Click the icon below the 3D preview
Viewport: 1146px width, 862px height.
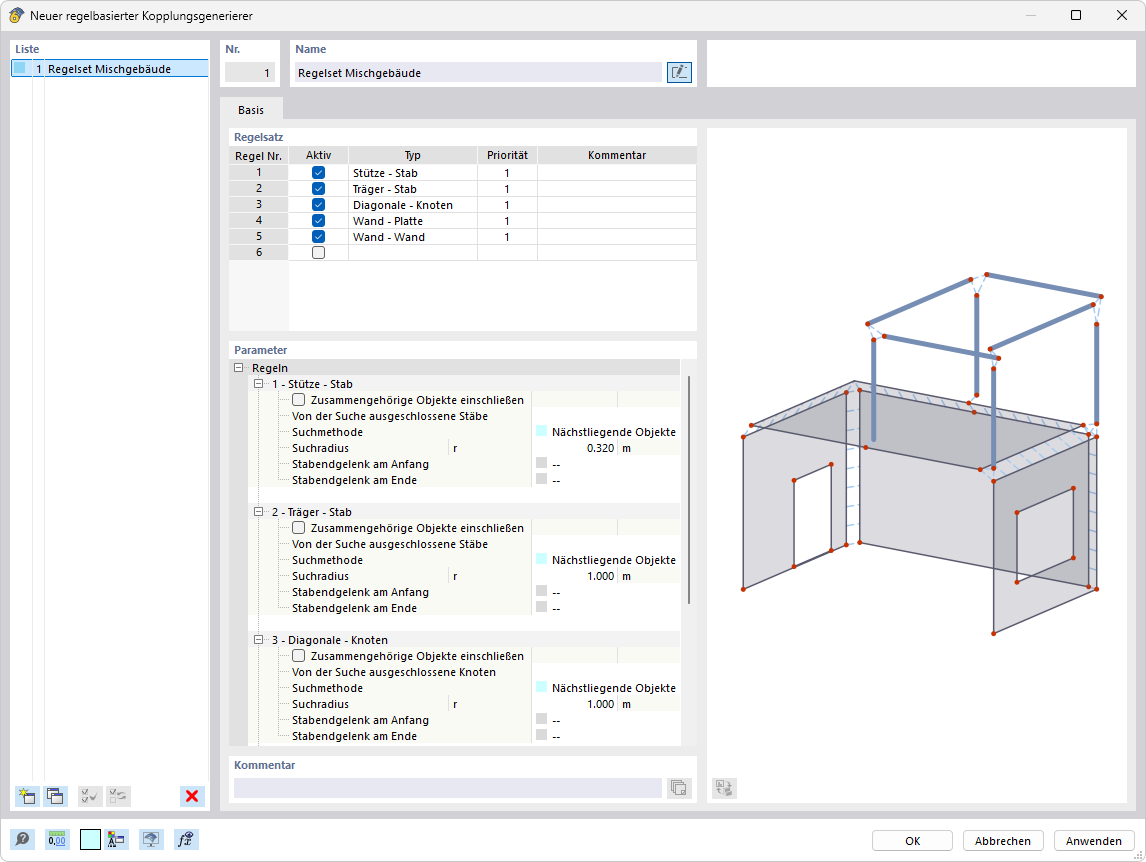pos(724,788)
